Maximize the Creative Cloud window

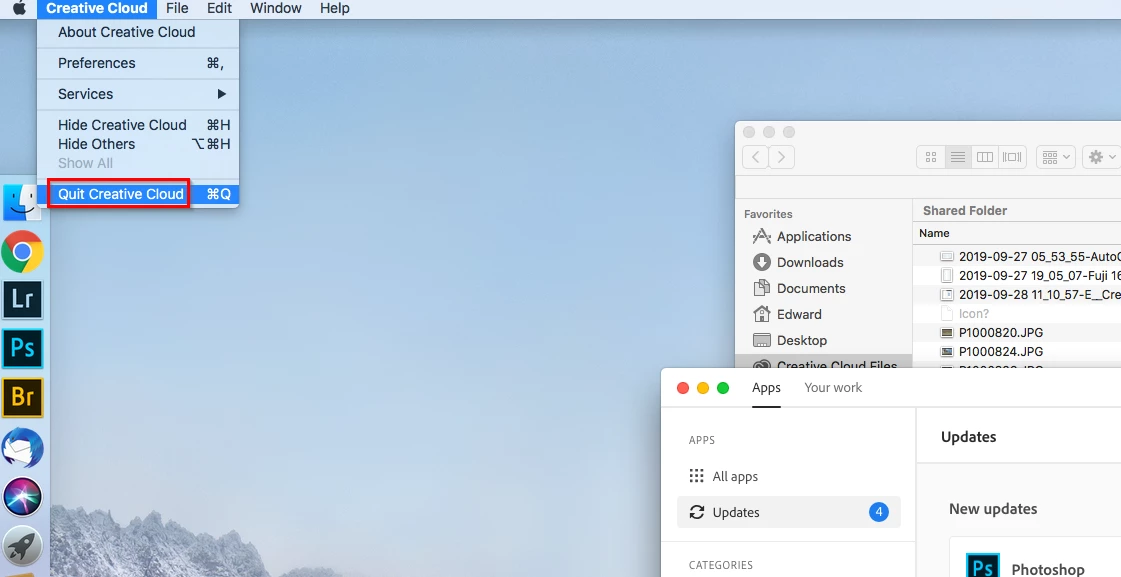[723, 388]
